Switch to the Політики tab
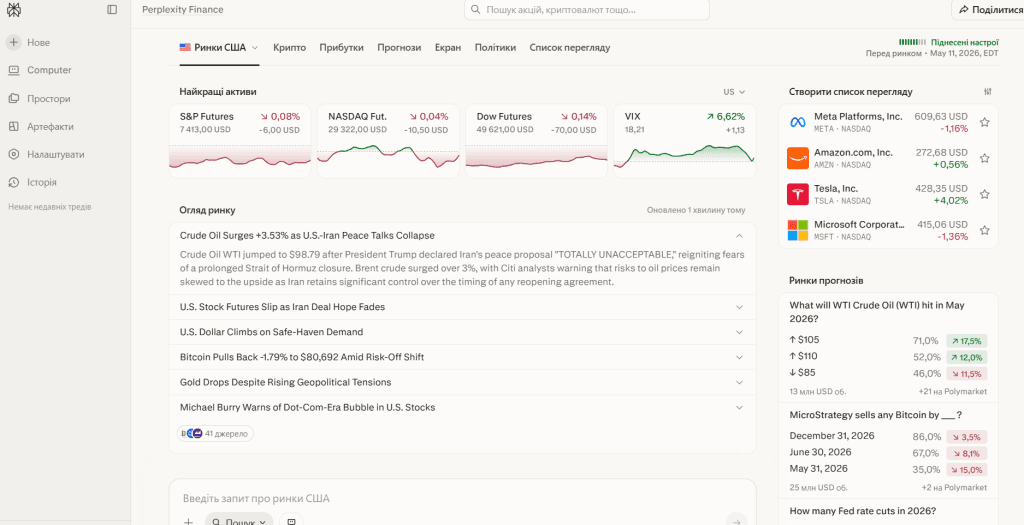The height and width of the screenshot is (525, 1024). tap(496, 48)
